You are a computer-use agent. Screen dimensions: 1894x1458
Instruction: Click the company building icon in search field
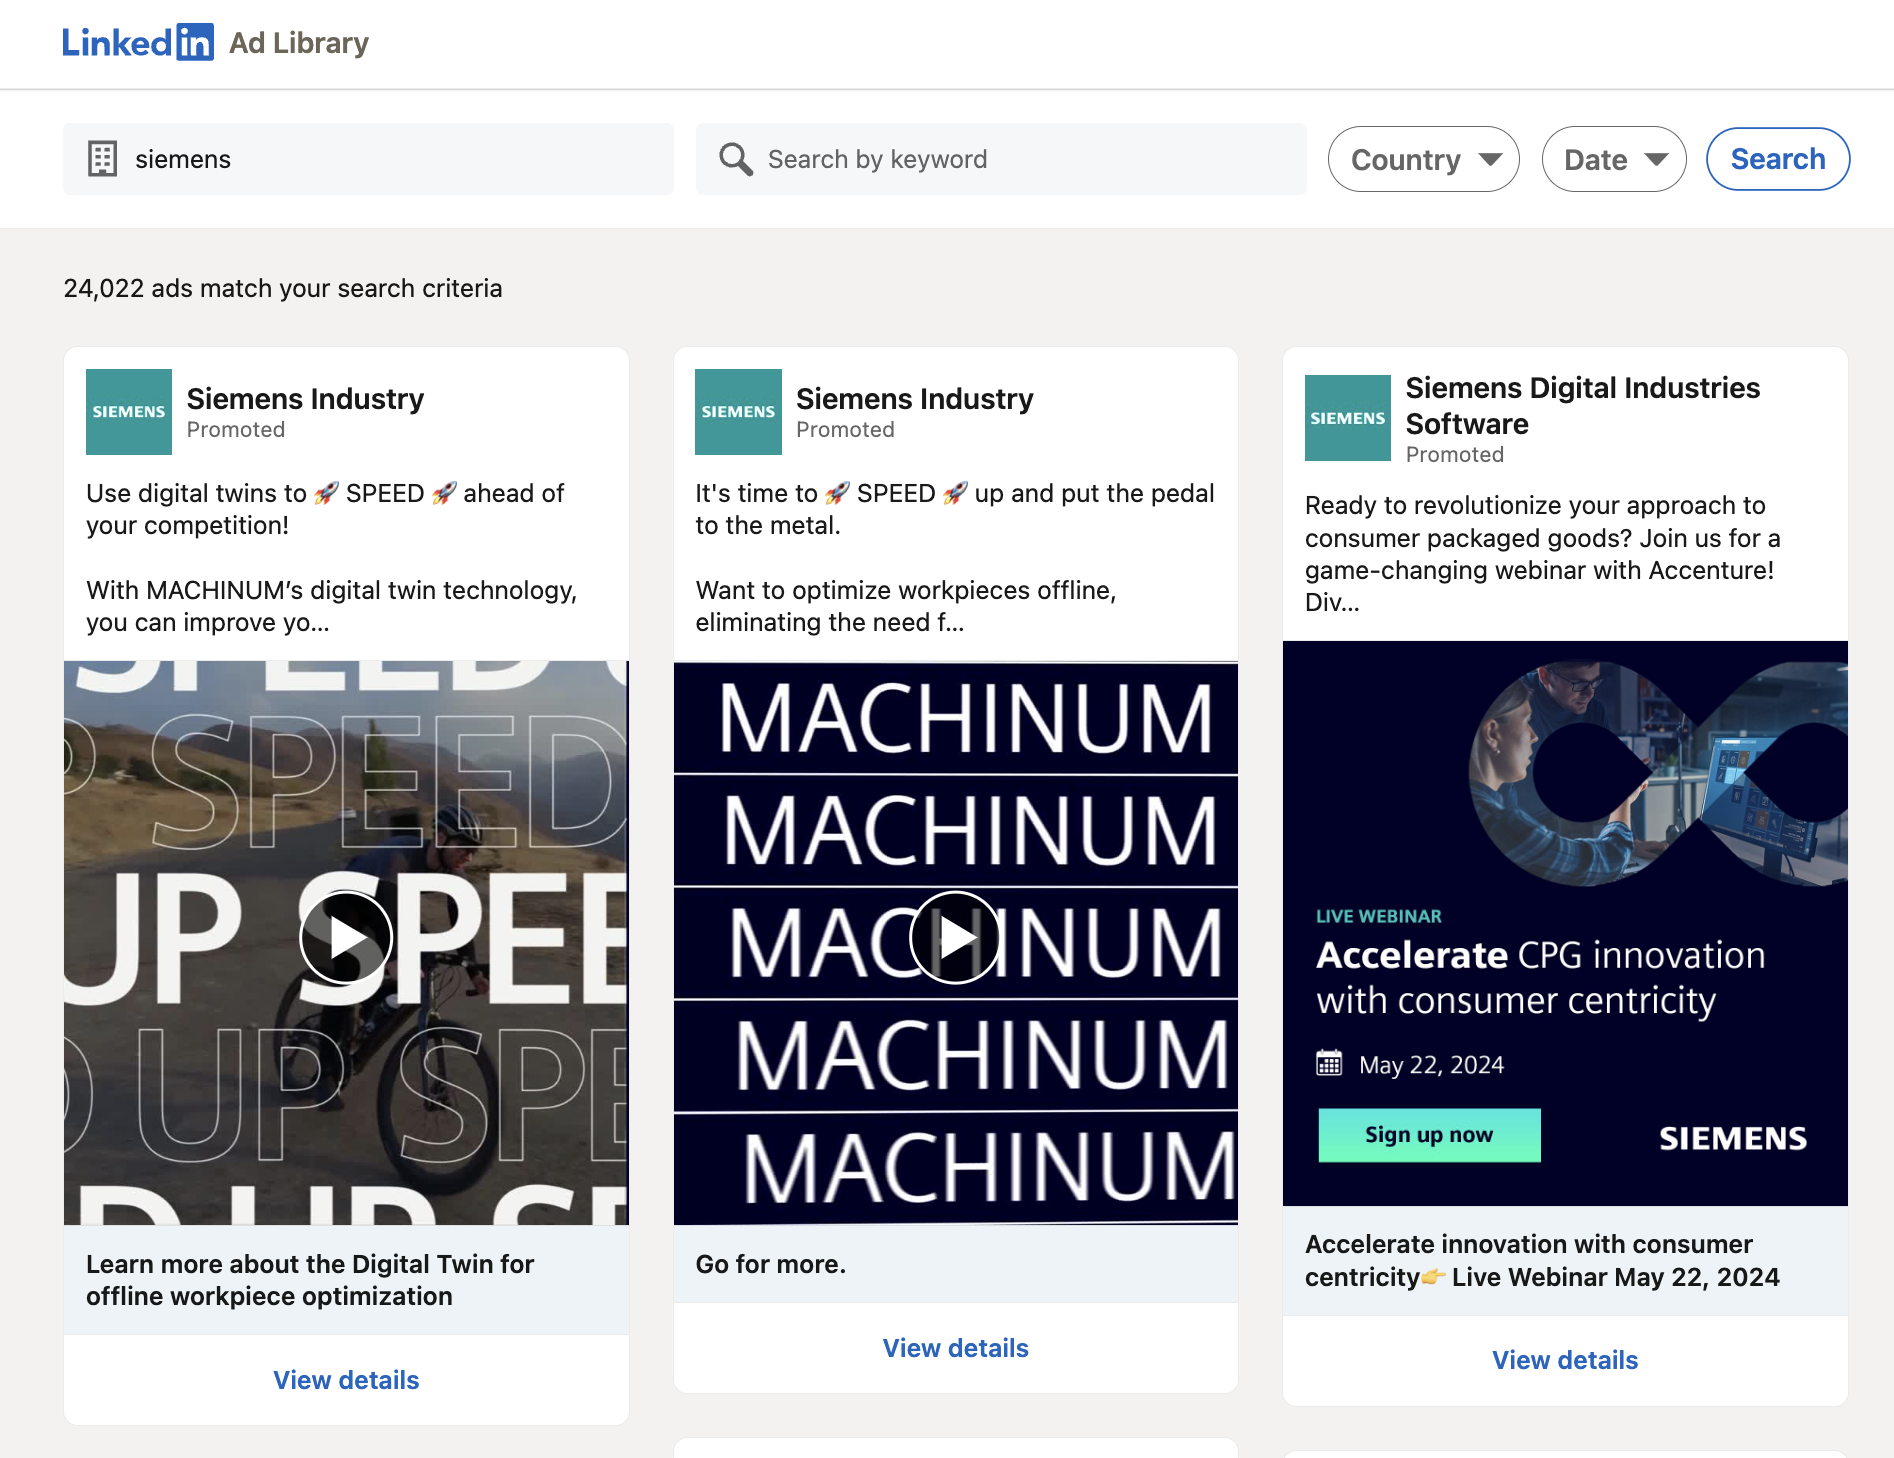(102, 159)
